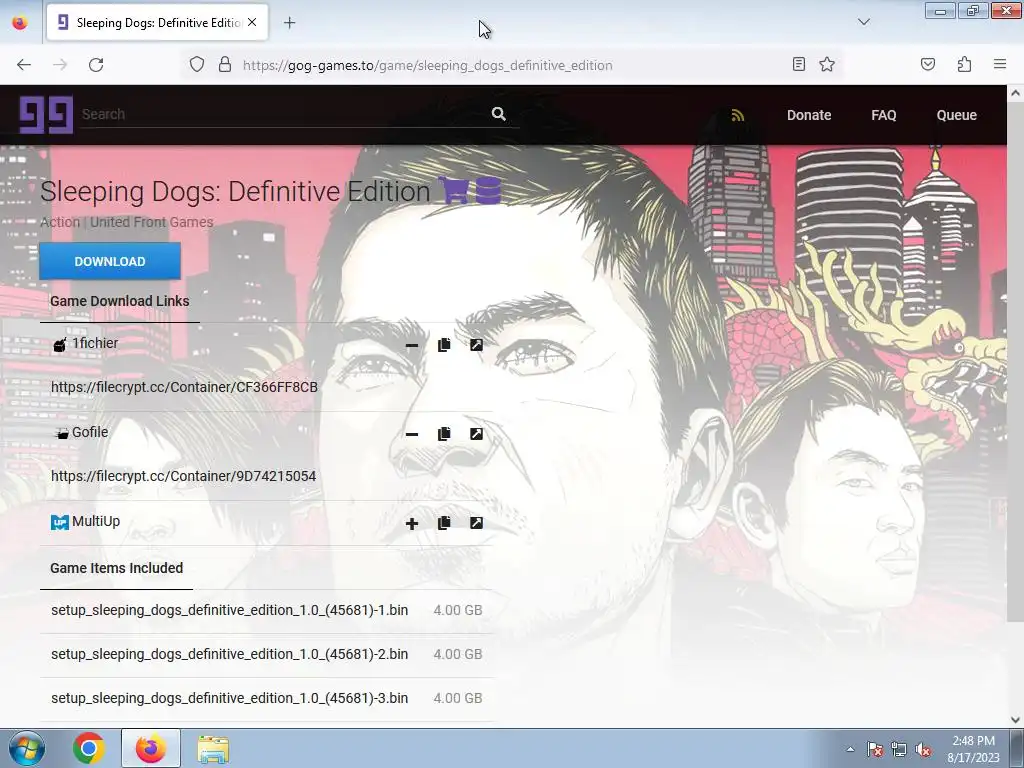1024x768 pixels.
Task: Close the Sleeping Dogs tab
Action: click(252, 22)
